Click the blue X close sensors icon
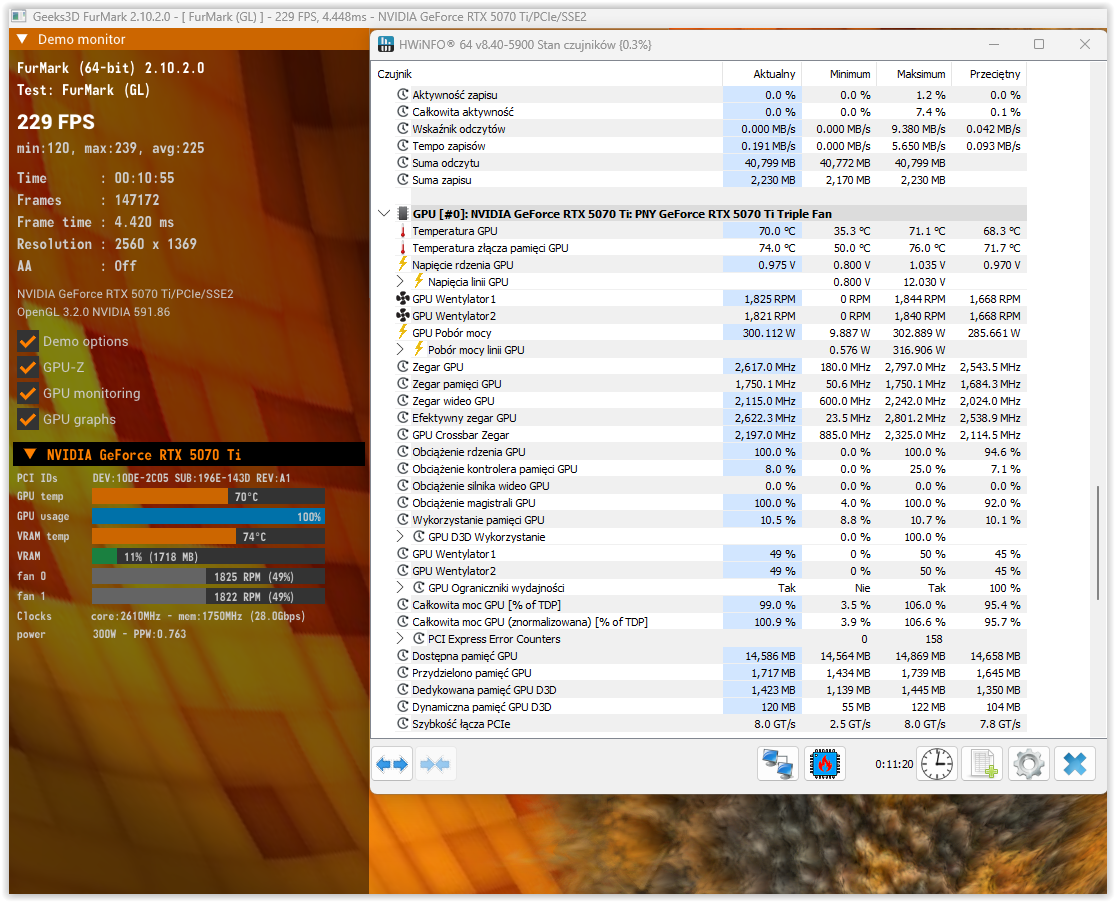 (1074, 764)
